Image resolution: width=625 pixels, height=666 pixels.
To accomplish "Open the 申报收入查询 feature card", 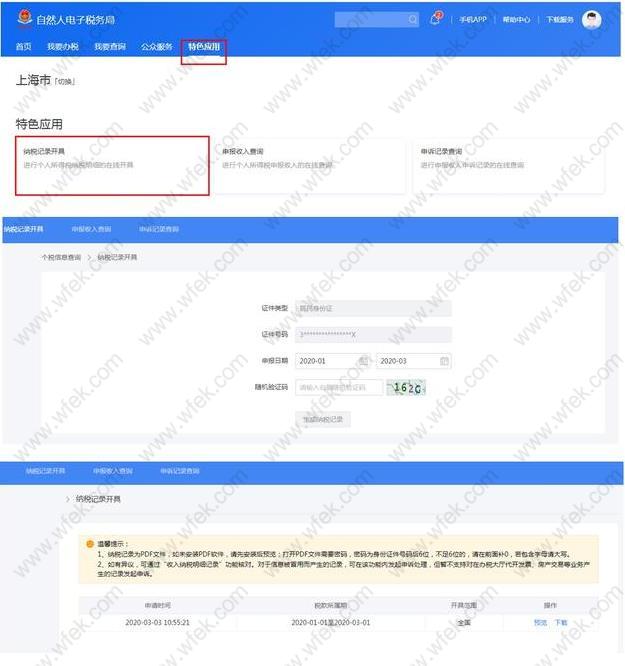I will (x=310, y=166).
